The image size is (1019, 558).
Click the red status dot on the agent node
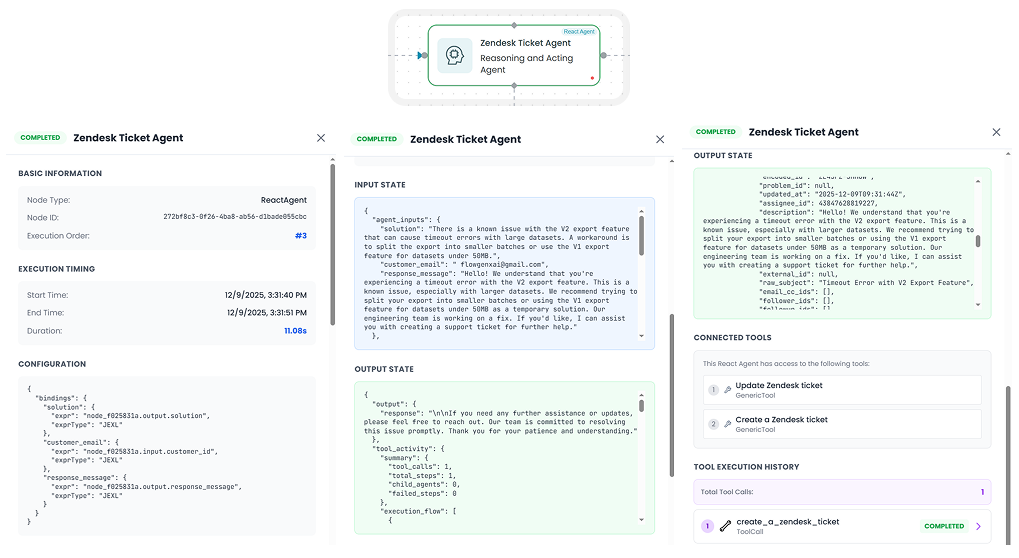[x=592, y=77]
